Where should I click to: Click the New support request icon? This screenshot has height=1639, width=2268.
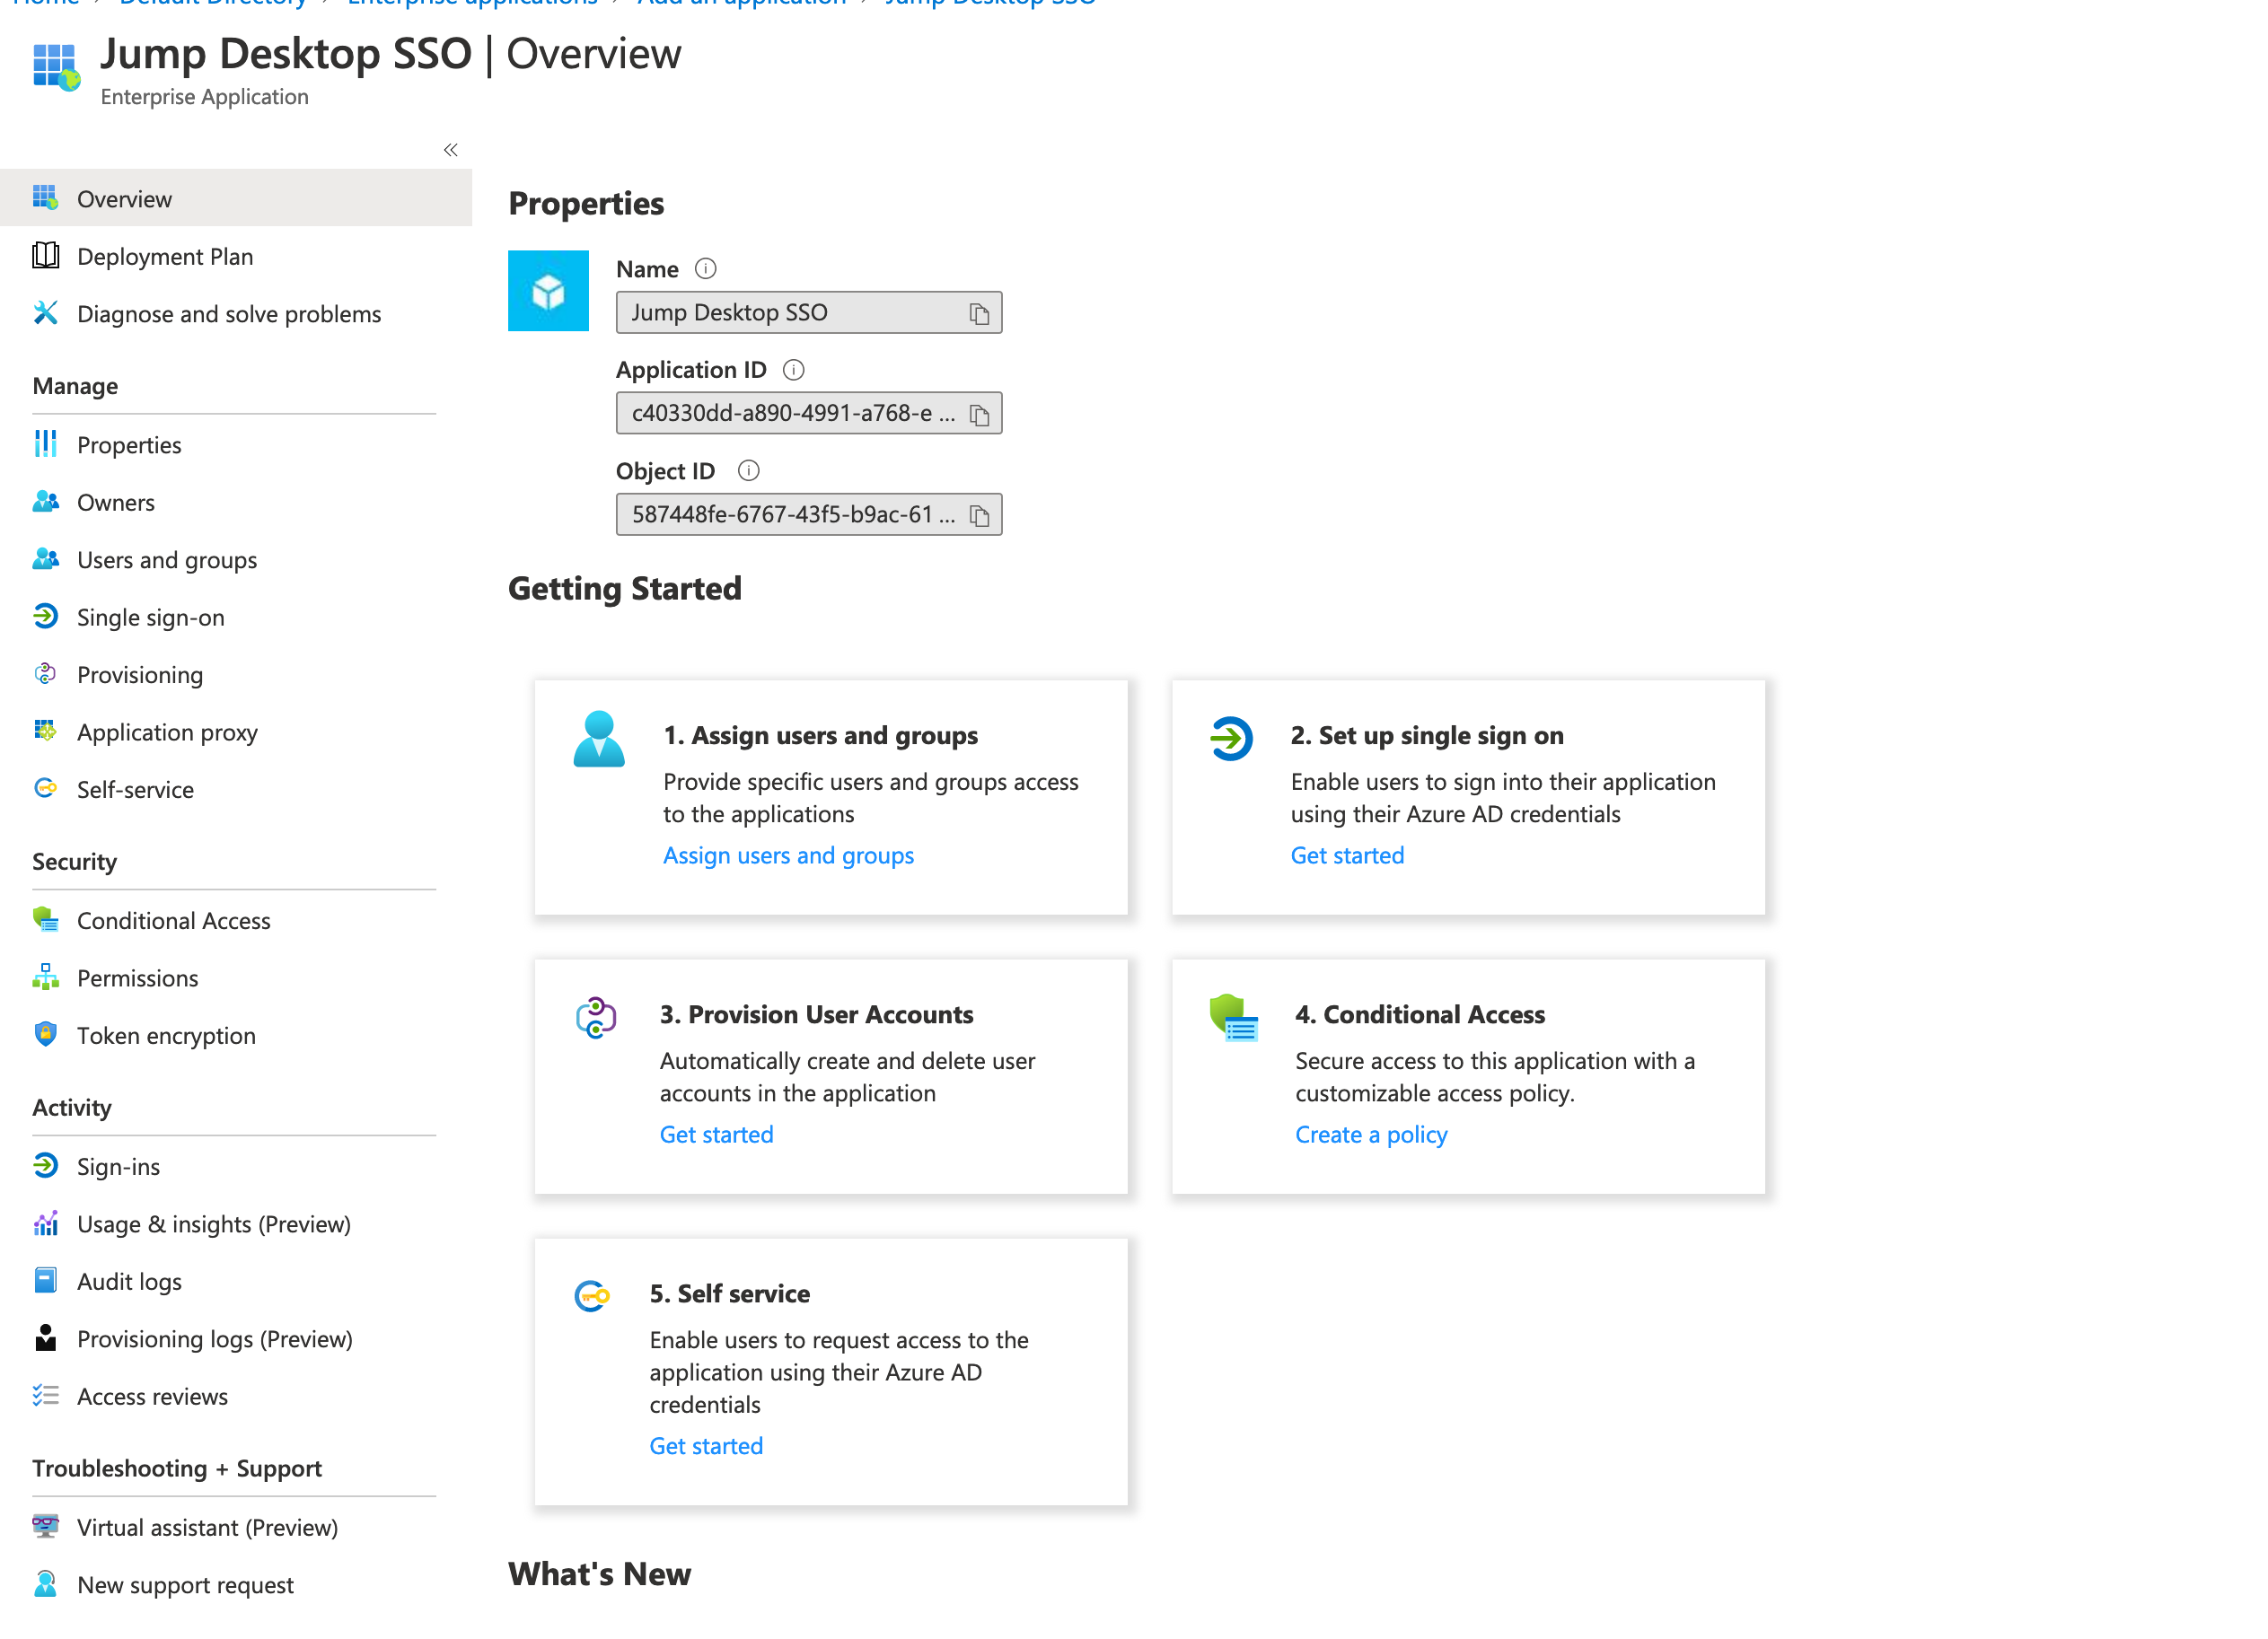(45, 1584)
